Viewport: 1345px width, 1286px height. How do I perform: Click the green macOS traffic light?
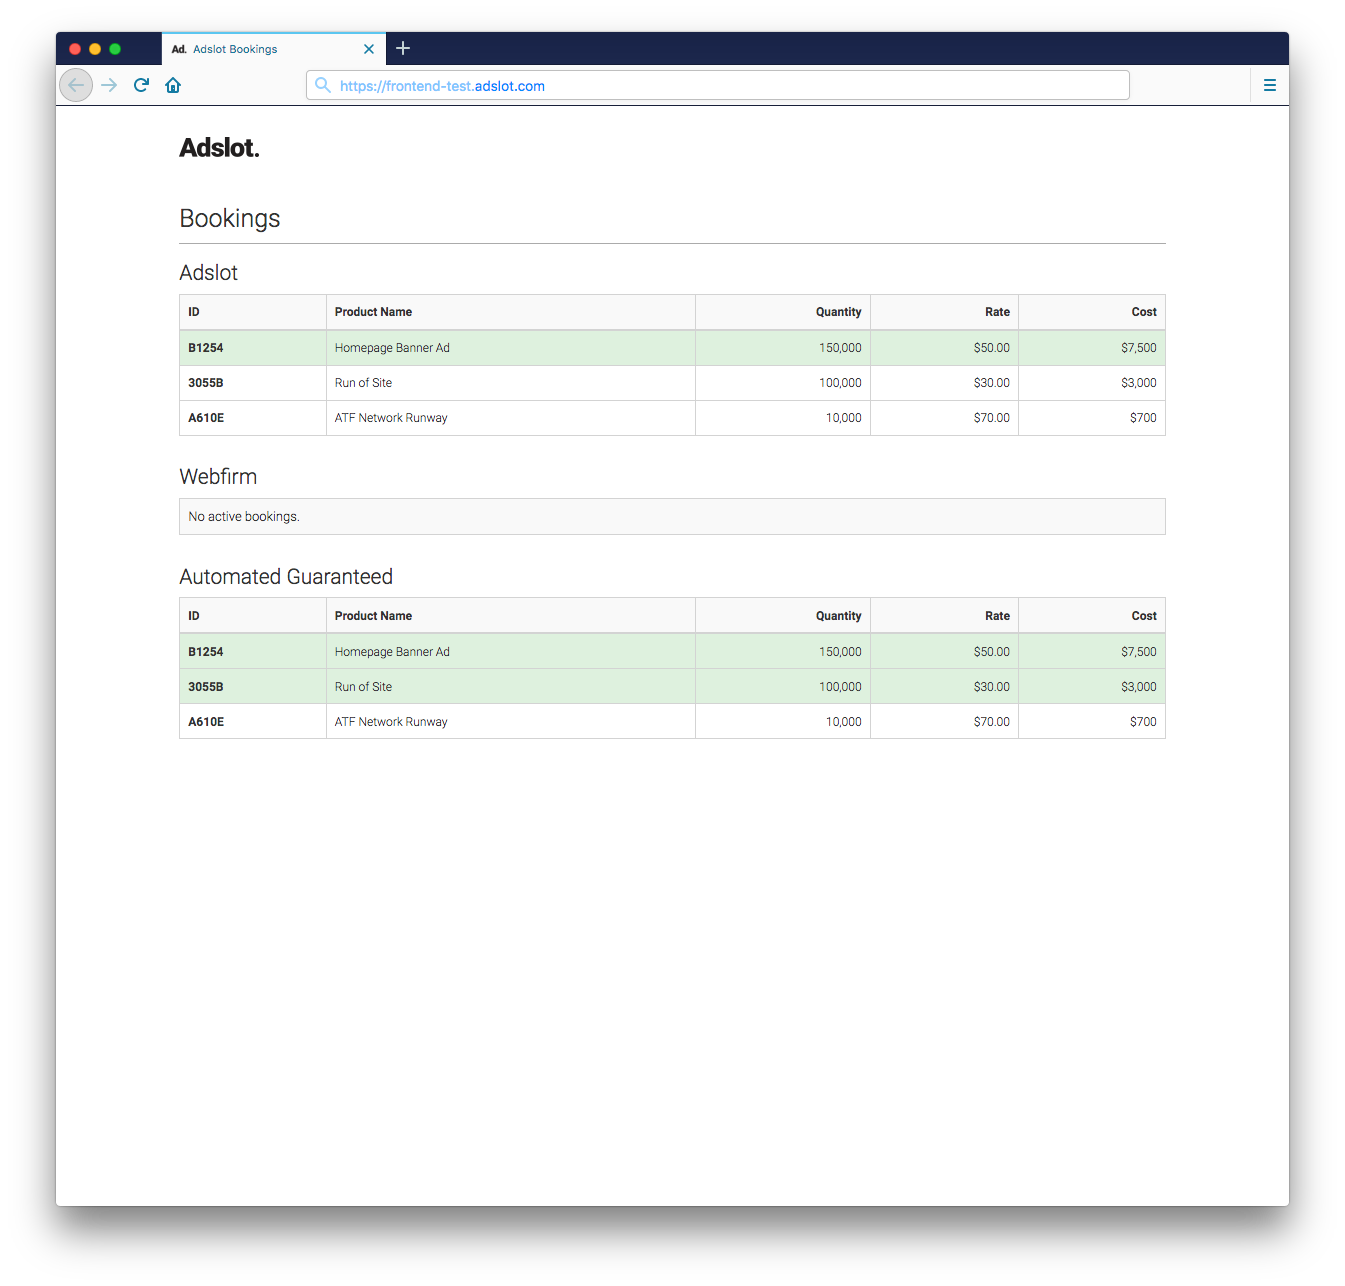115,48
